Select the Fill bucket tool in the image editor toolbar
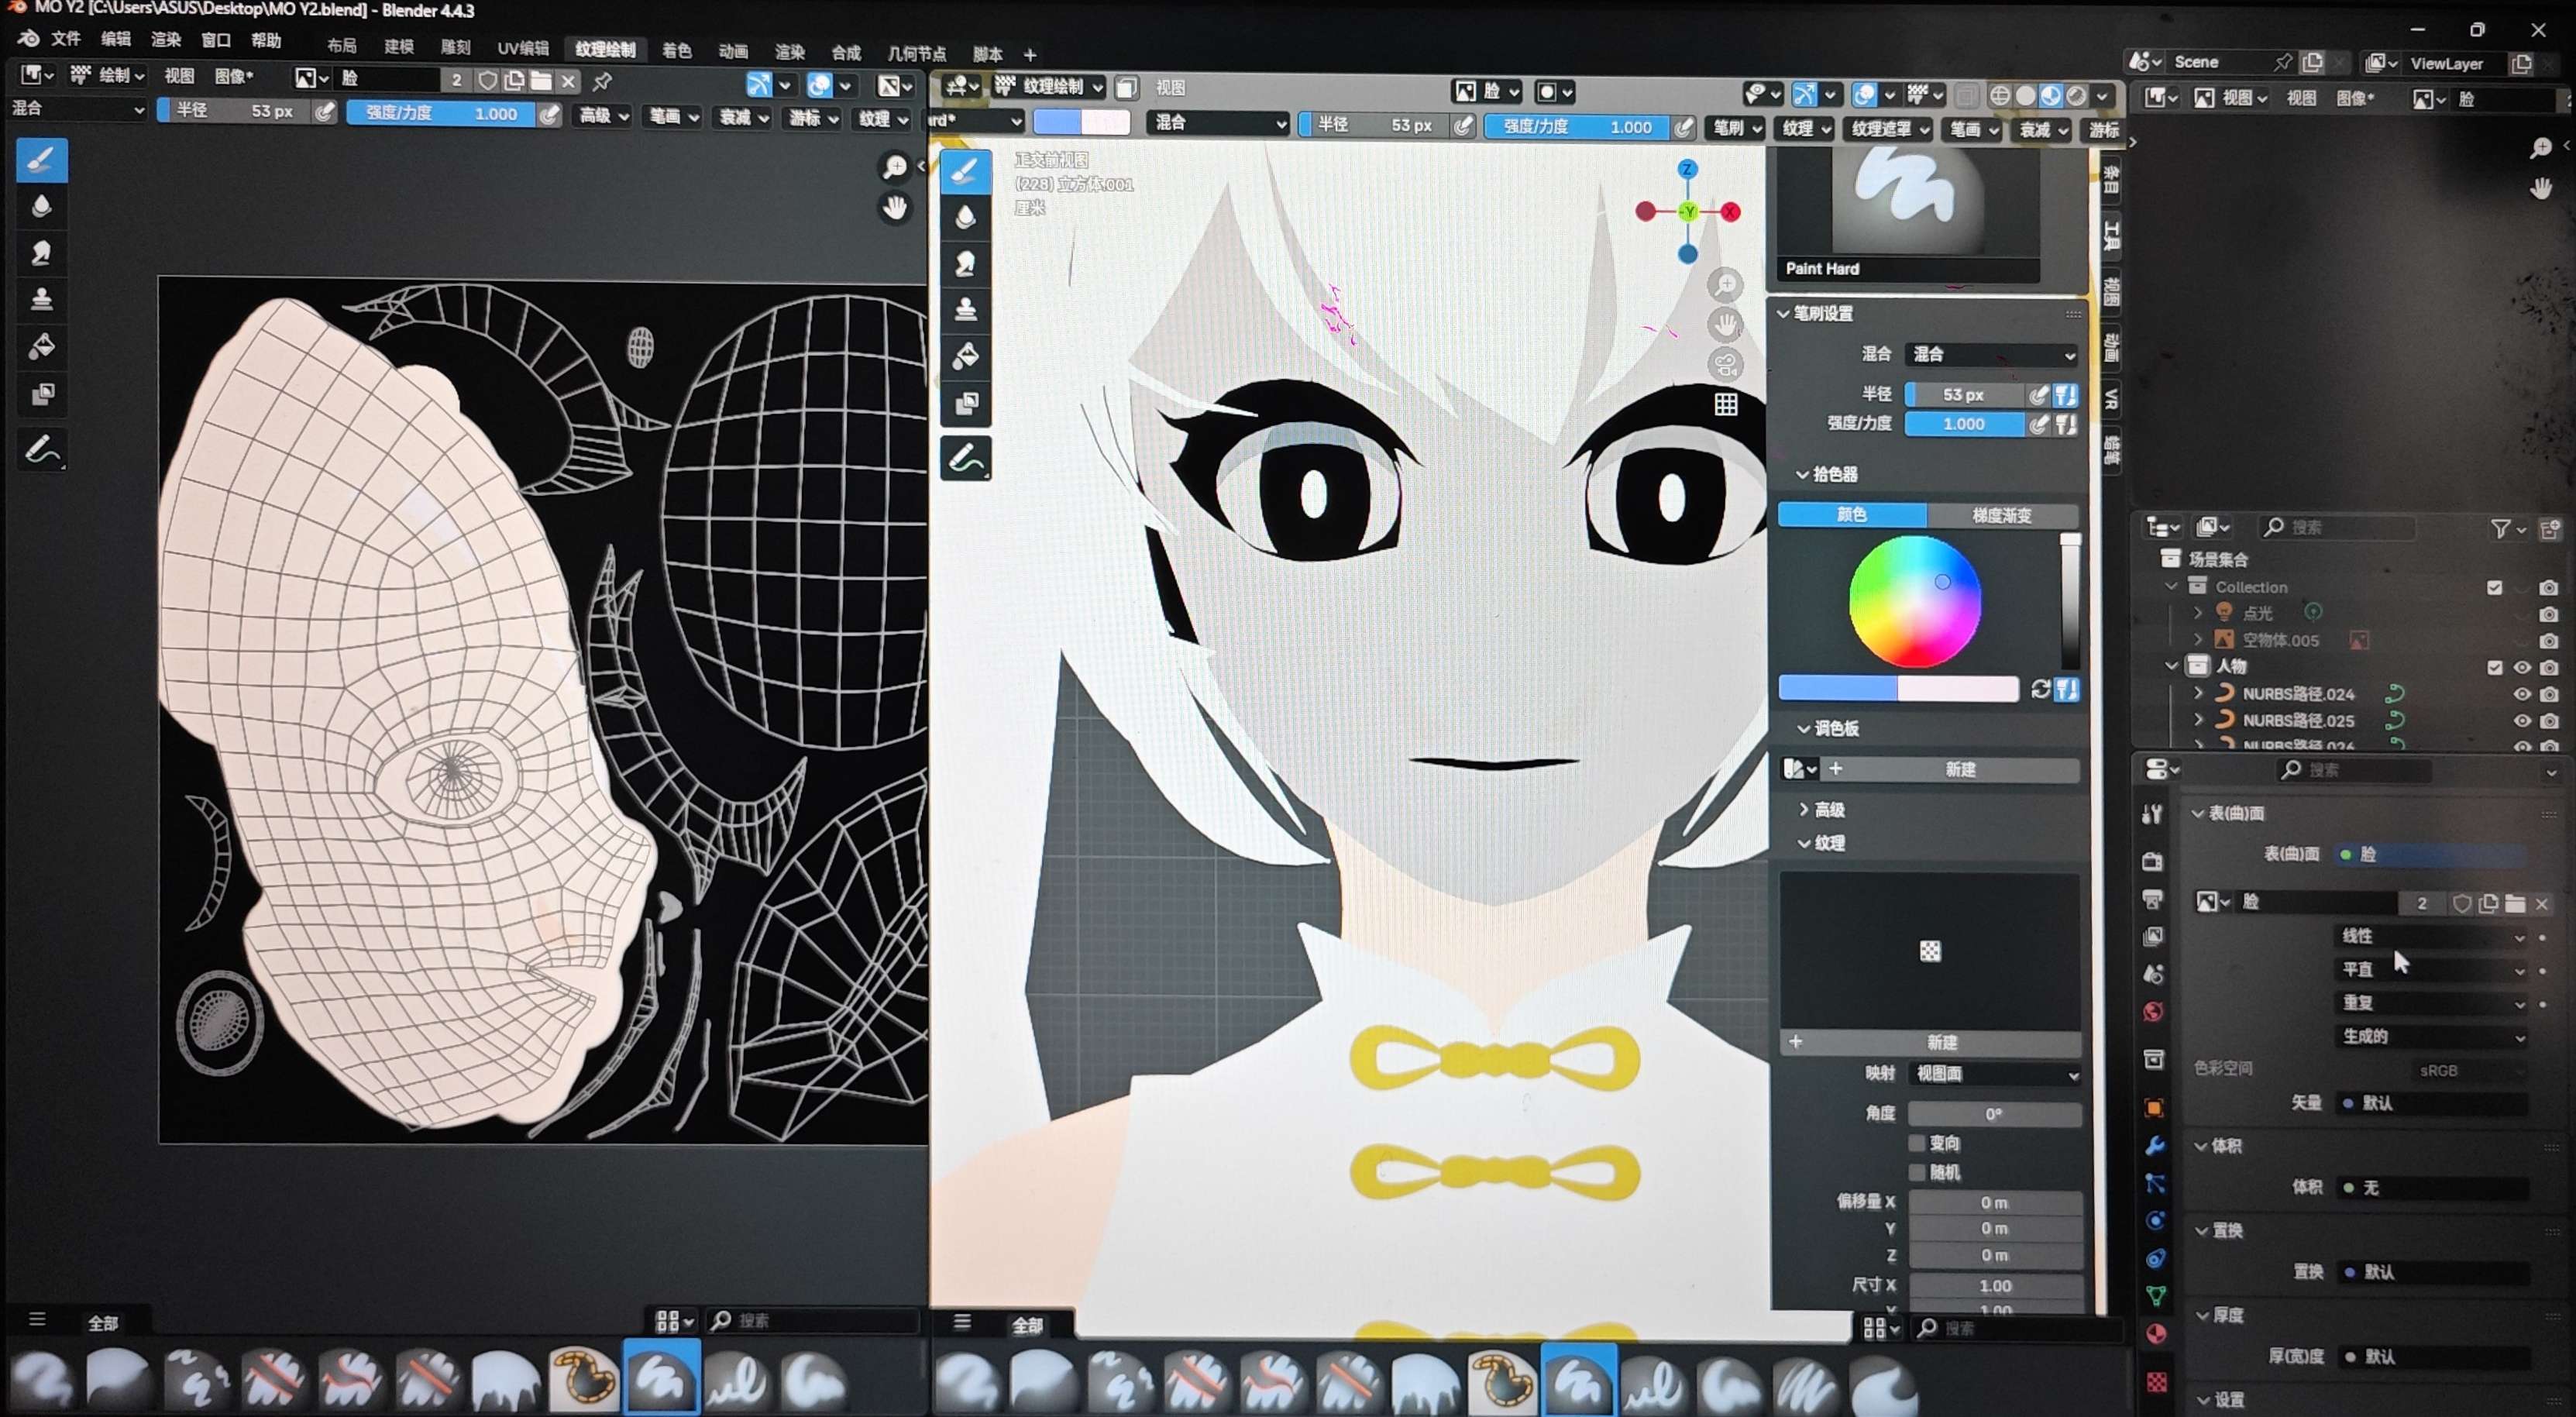This screenshot has width=2576, height=1417. [41, 347]
